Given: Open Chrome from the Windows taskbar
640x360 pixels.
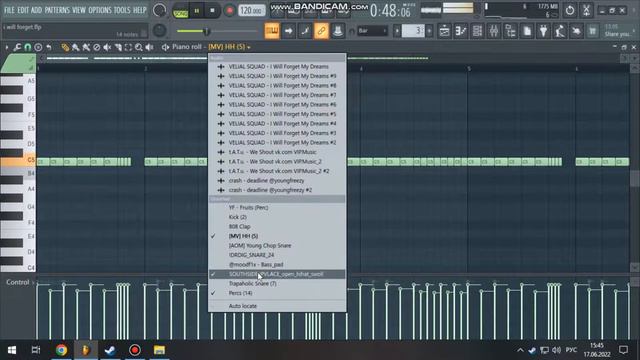Looking at the screenshot, I should coord(61,350).
